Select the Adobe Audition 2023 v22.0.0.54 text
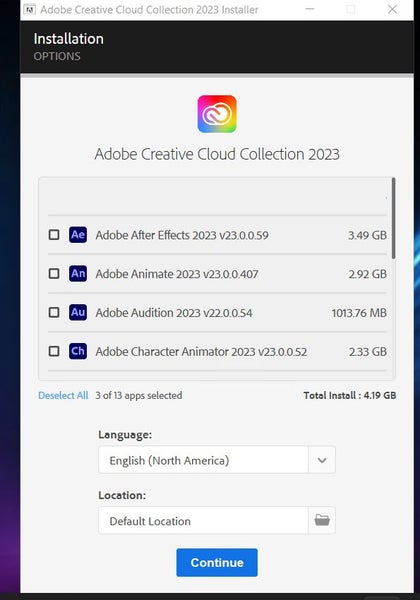Viewport: 420px width, 600px height. (x=174, y=313)
